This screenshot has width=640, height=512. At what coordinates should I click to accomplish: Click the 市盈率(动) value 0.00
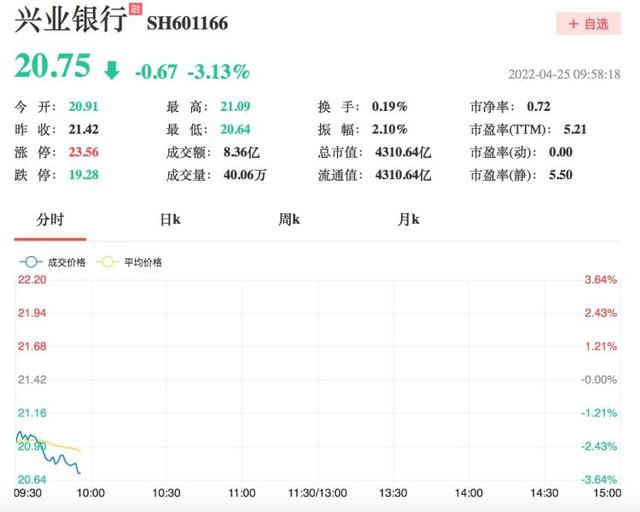pos(560,152)
